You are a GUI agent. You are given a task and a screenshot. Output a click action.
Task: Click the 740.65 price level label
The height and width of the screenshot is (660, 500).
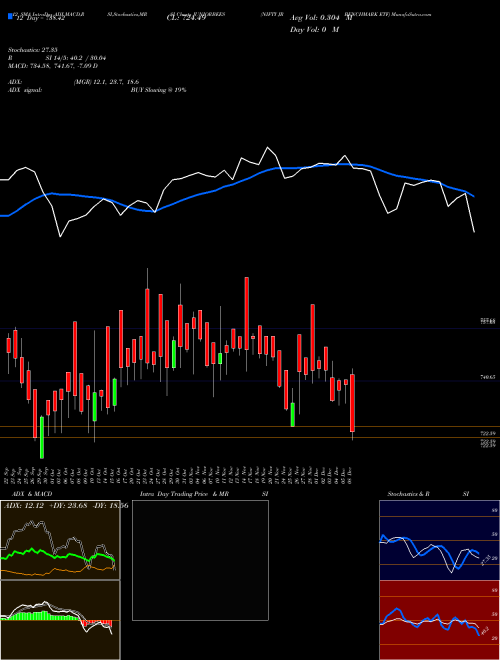(x=487, y=378)
